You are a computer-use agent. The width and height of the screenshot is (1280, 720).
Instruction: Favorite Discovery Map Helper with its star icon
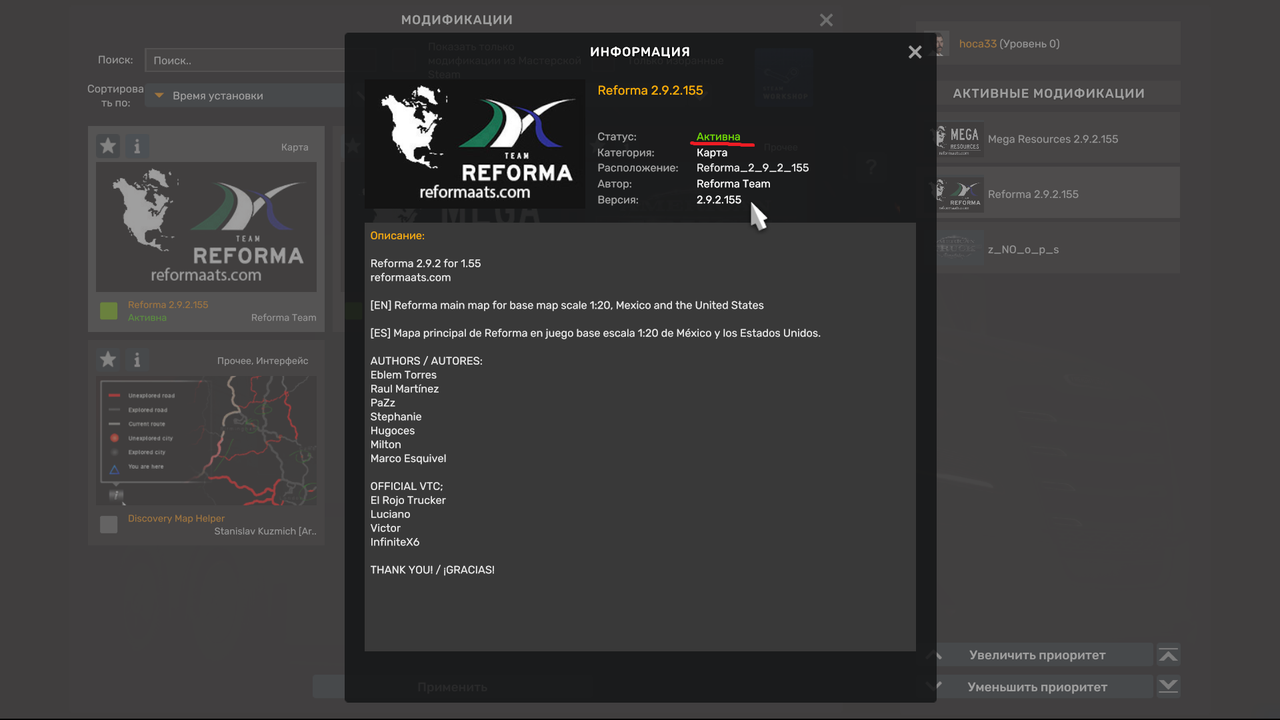coord(108,359)
